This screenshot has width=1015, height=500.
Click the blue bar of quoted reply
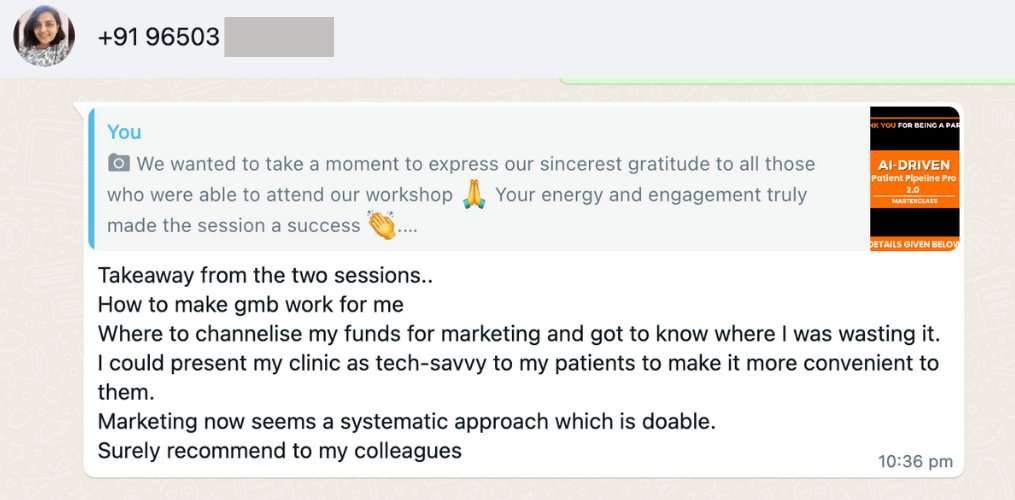tap(92, 178)
